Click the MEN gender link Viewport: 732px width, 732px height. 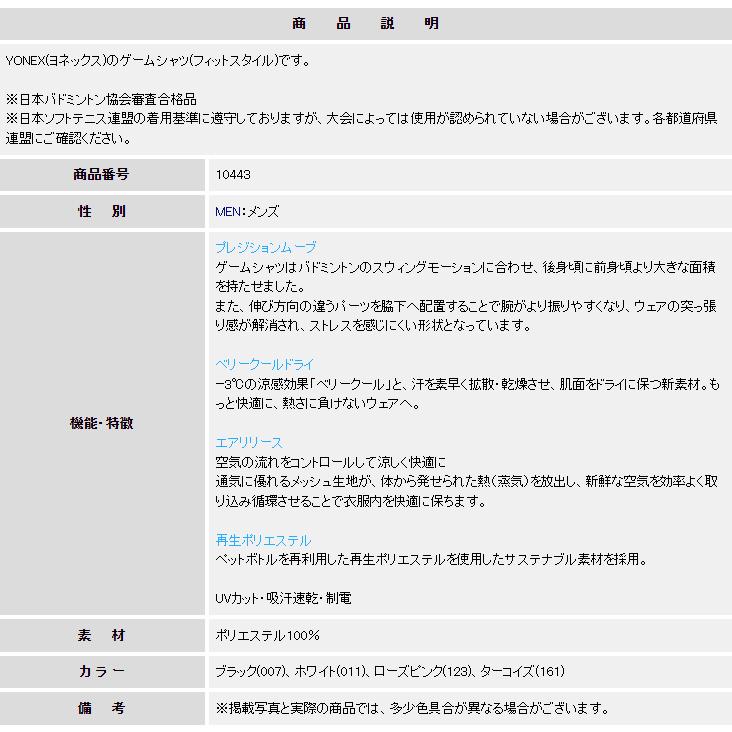tap(228, 211)
